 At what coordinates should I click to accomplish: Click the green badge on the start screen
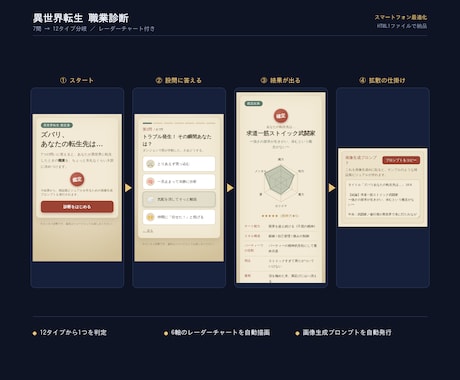point(57,125)
